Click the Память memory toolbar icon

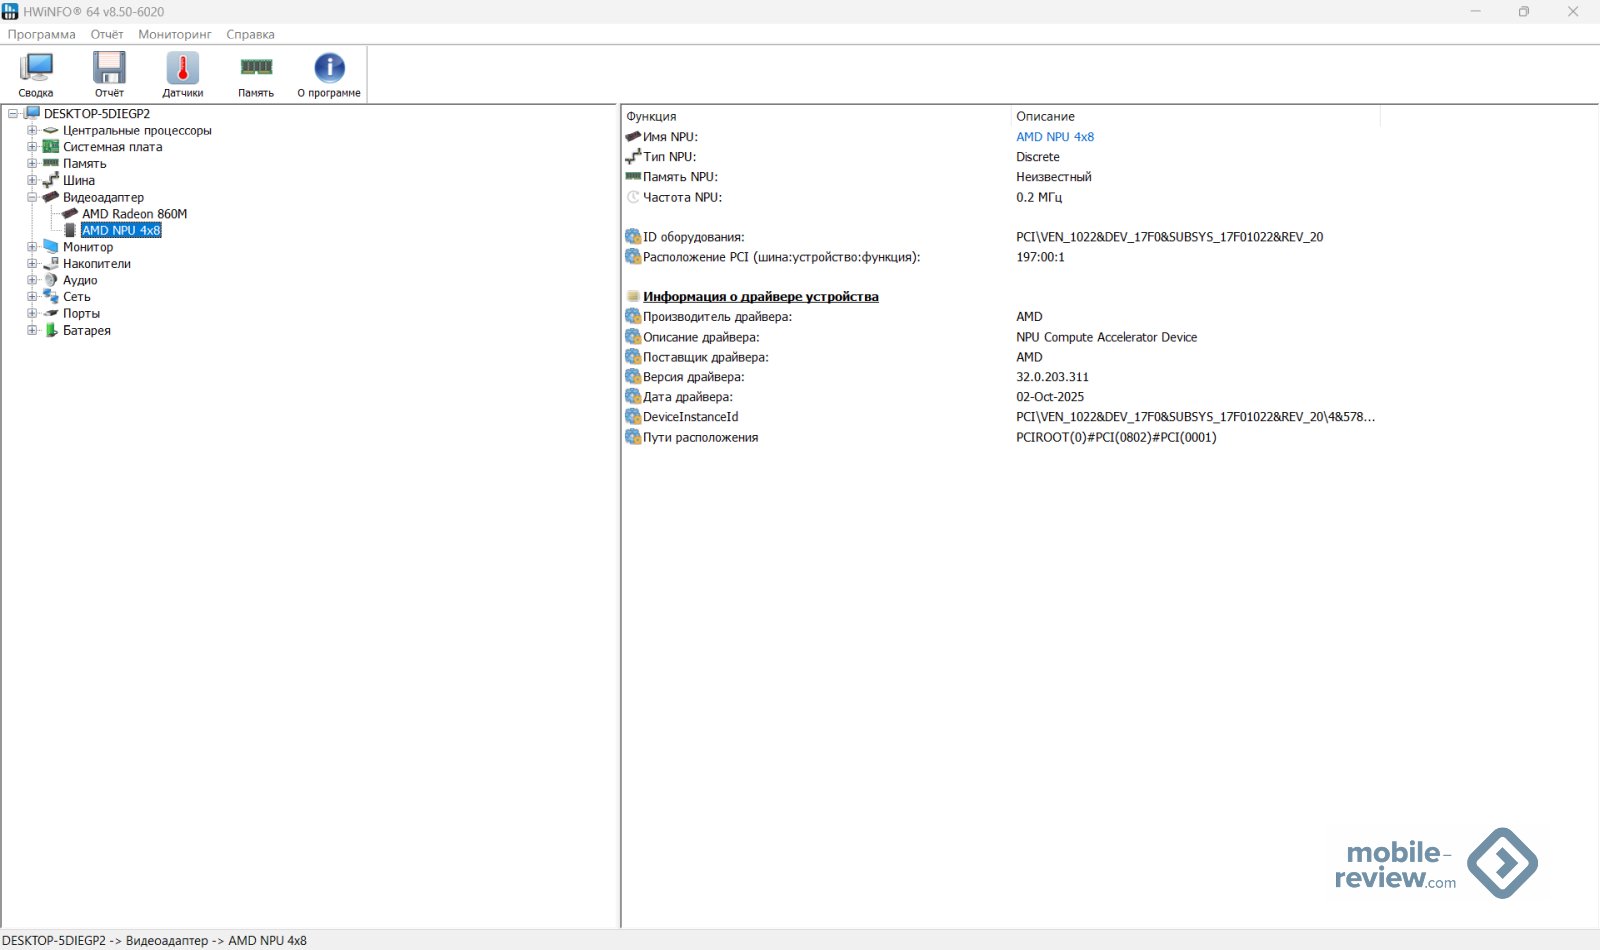coord(256,67)
